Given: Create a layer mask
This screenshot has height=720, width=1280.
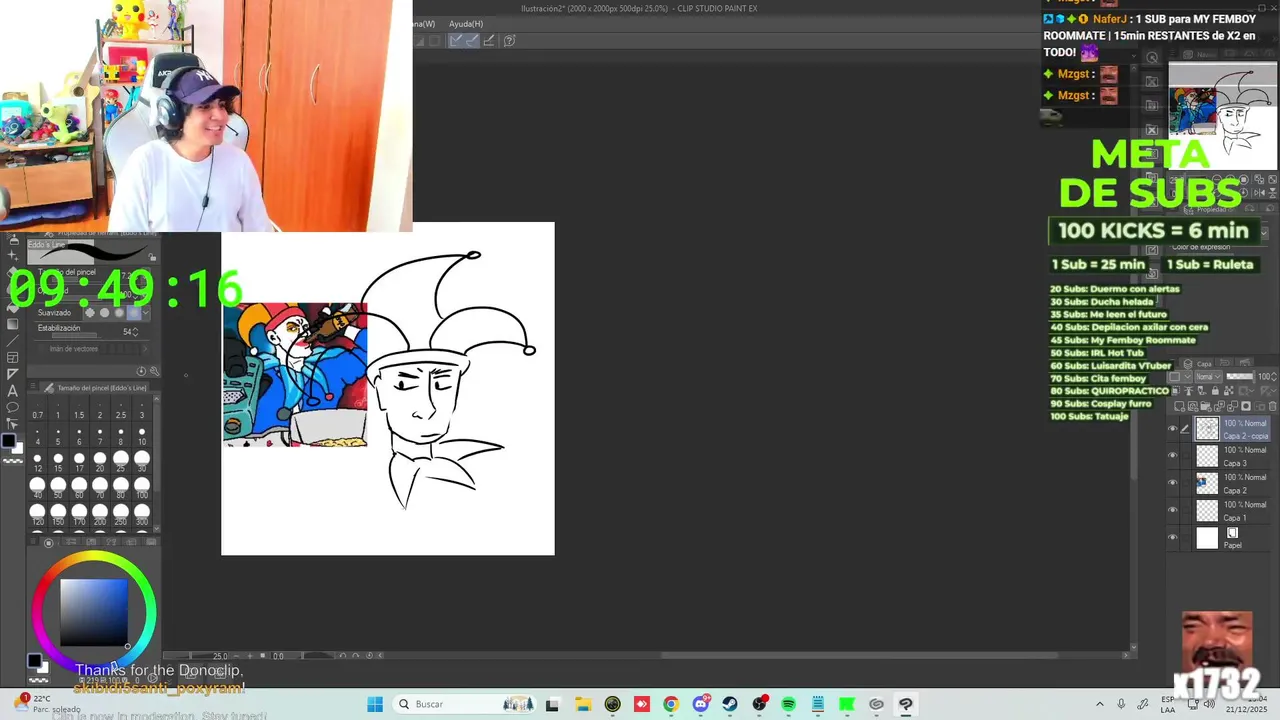Looking at the screenshot, I should click(x=1246, y=406).
